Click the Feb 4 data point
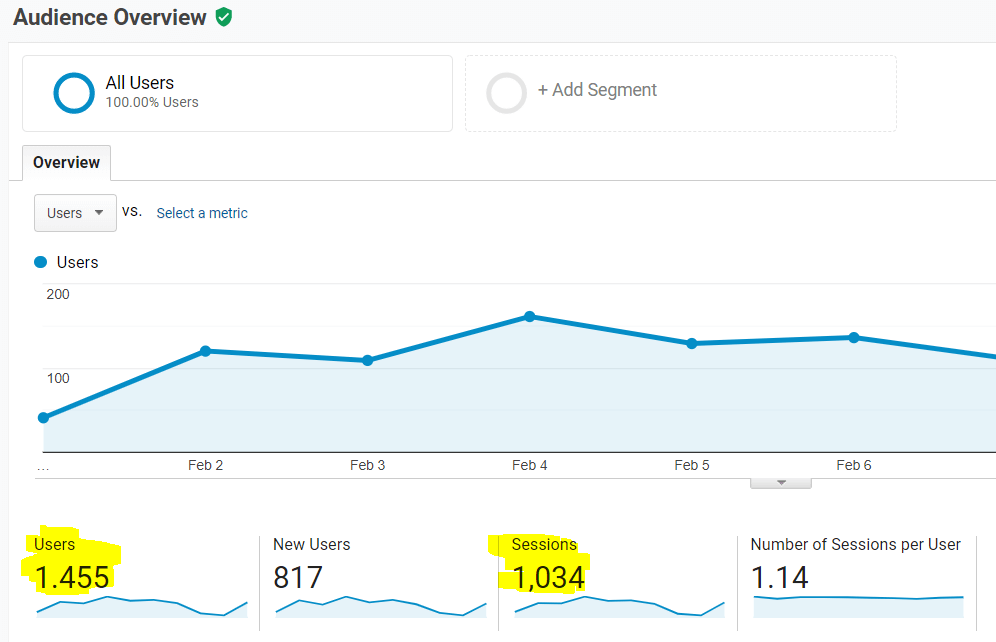This screenshot has width=996, height=642. point(530,317)
